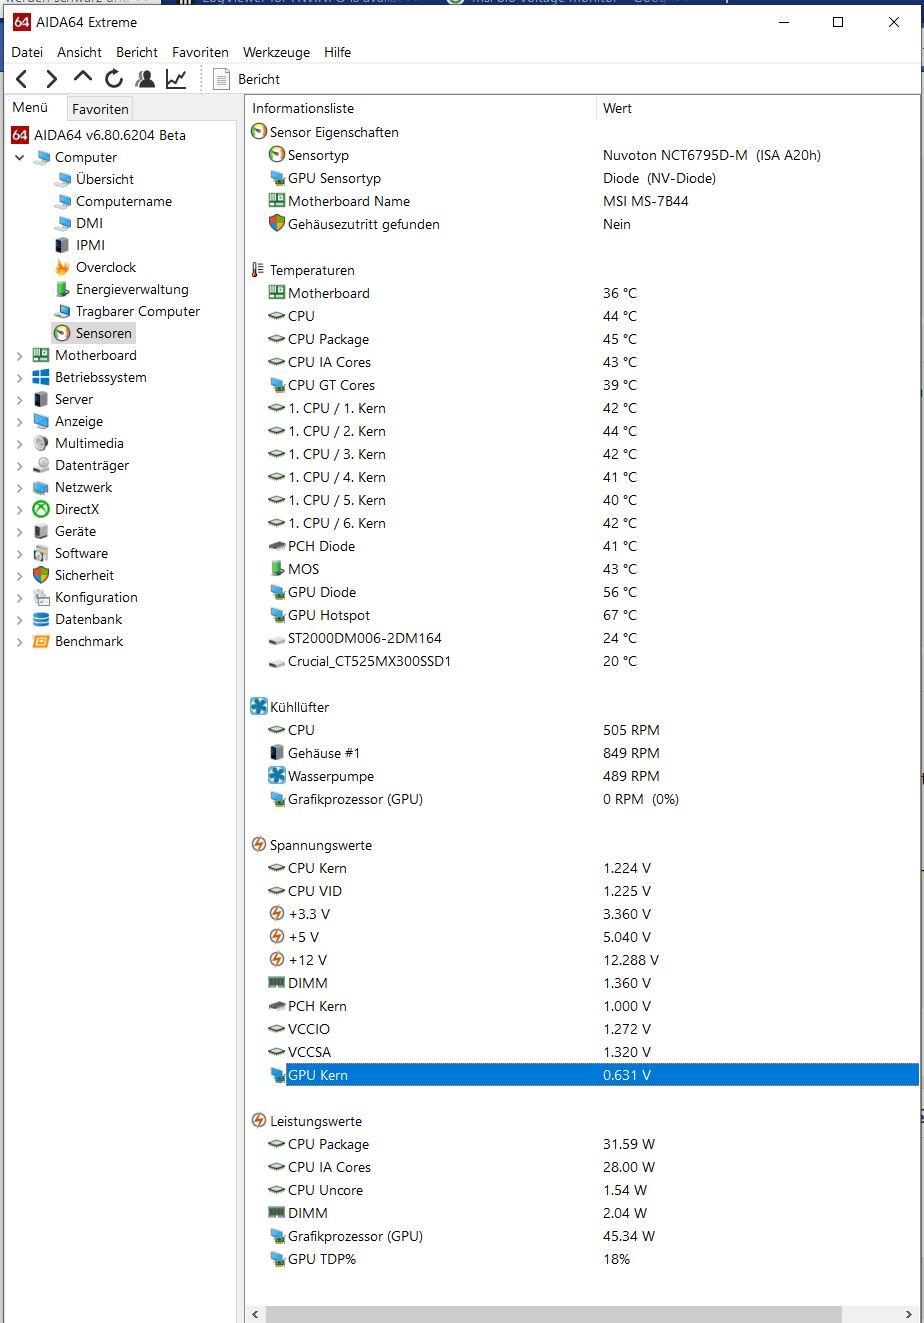Click the Energieverwaltung battery icon
Viewport: 924px width, 1323px height.
click(x=62, y=289)
